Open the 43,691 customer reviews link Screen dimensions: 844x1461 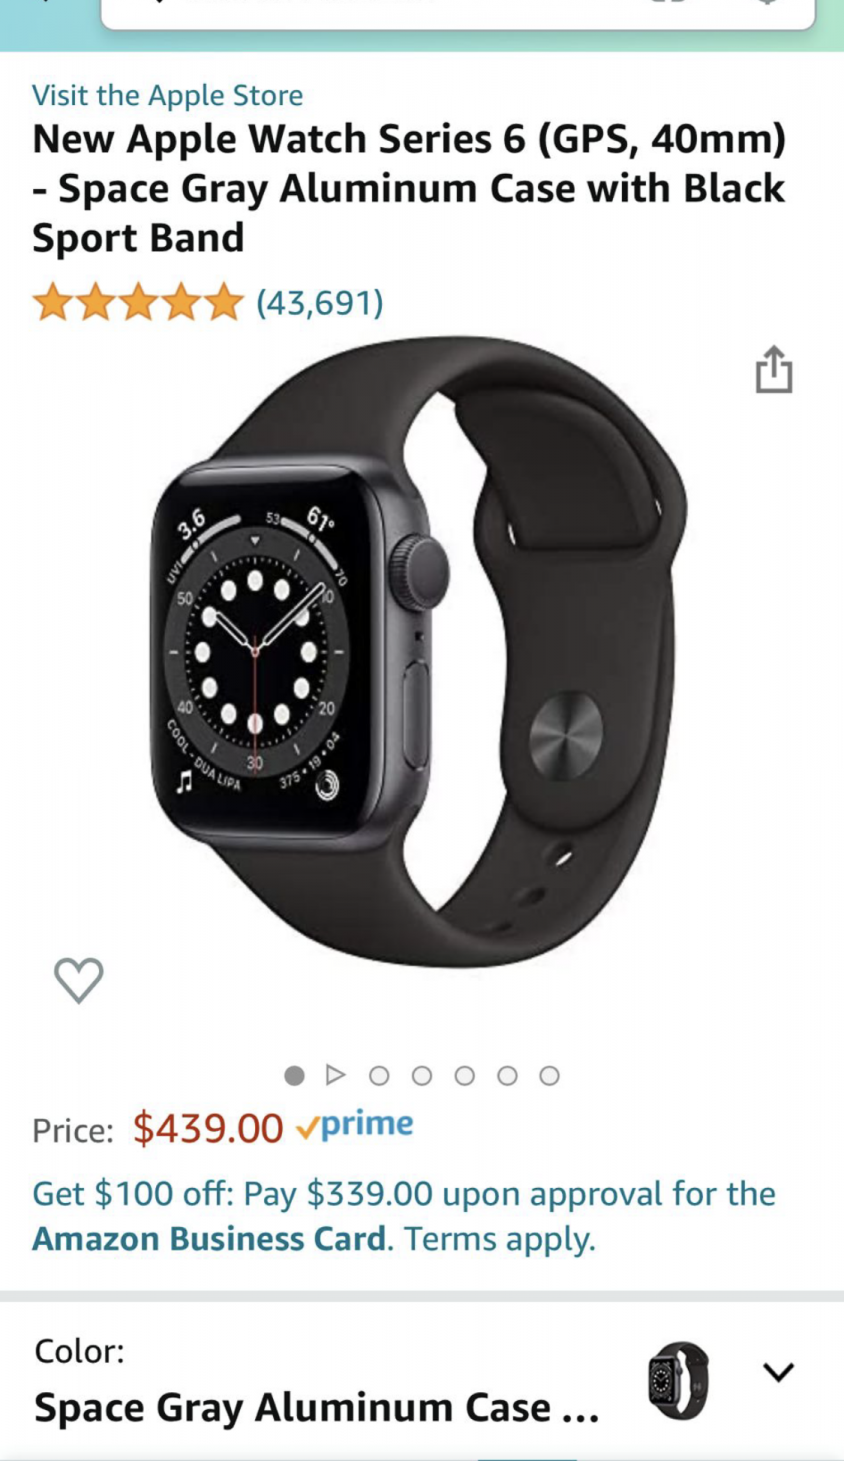pos(320,302)
